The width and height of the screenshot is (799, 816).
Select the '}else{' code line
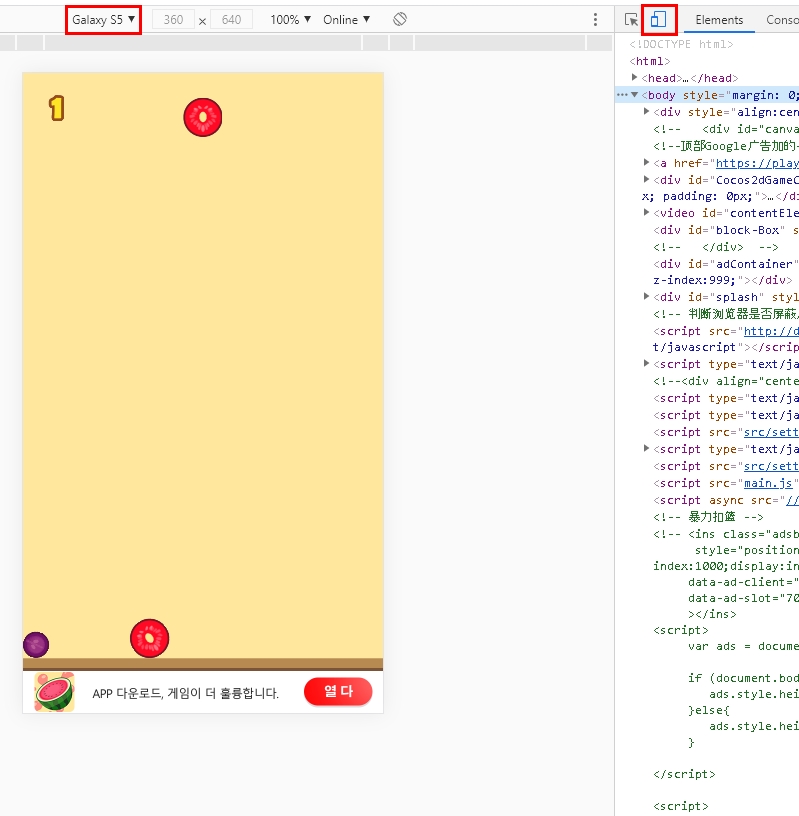coord(707,710)
